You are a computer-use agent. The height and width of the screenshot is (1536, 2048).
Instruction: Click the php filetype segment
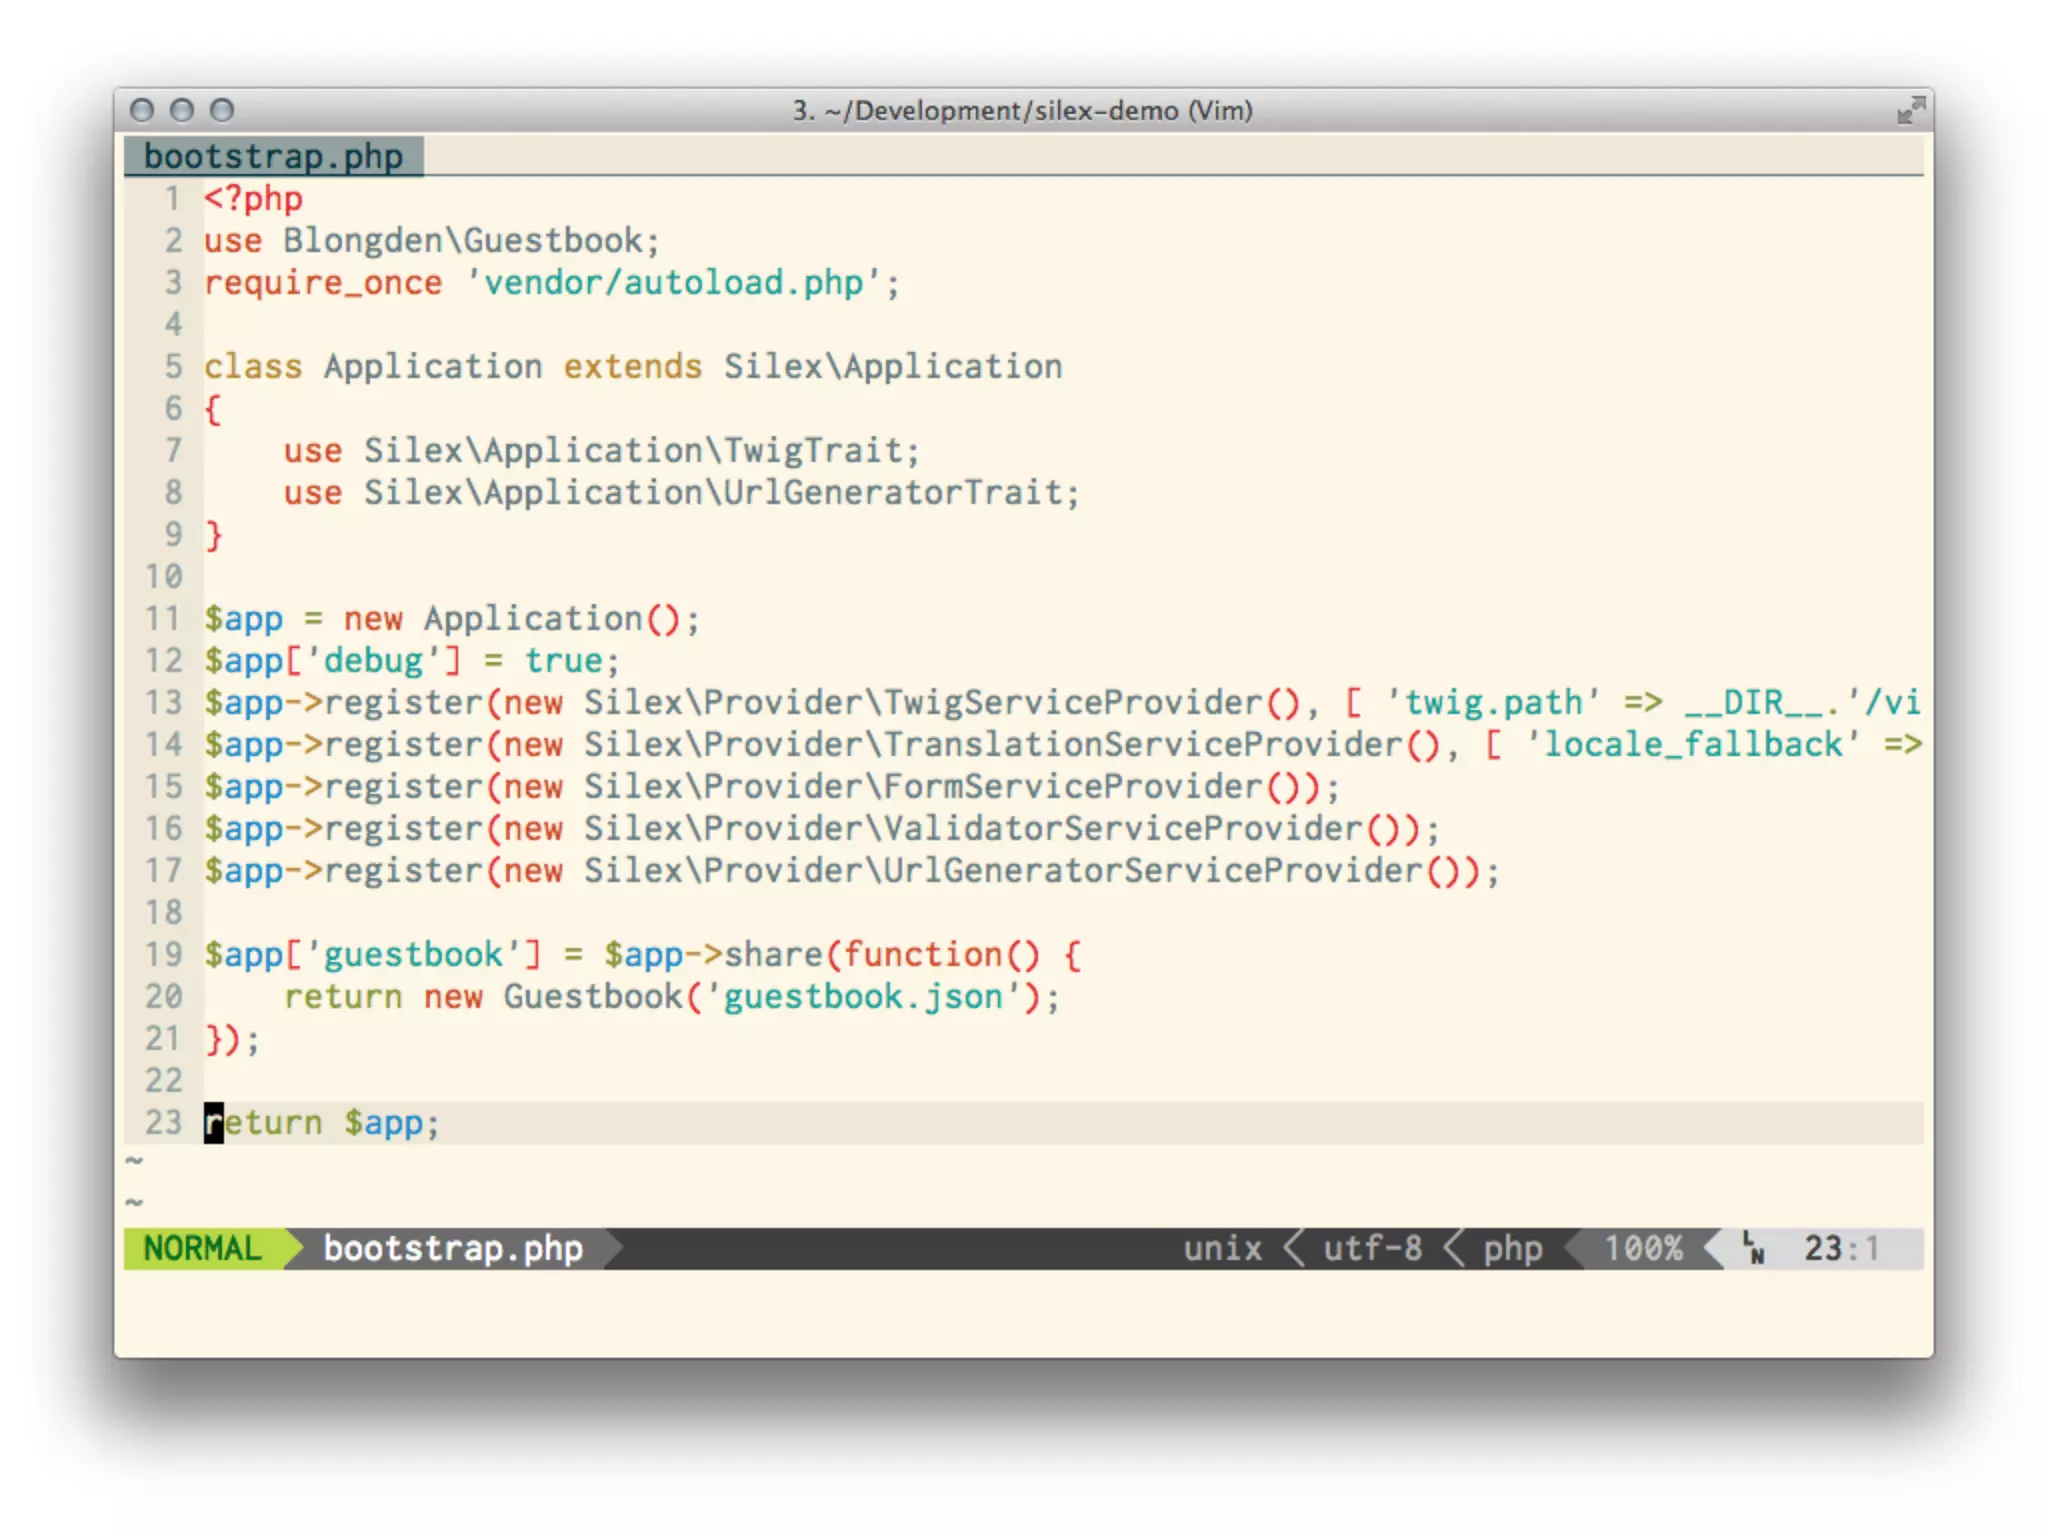[1512, 1248]
